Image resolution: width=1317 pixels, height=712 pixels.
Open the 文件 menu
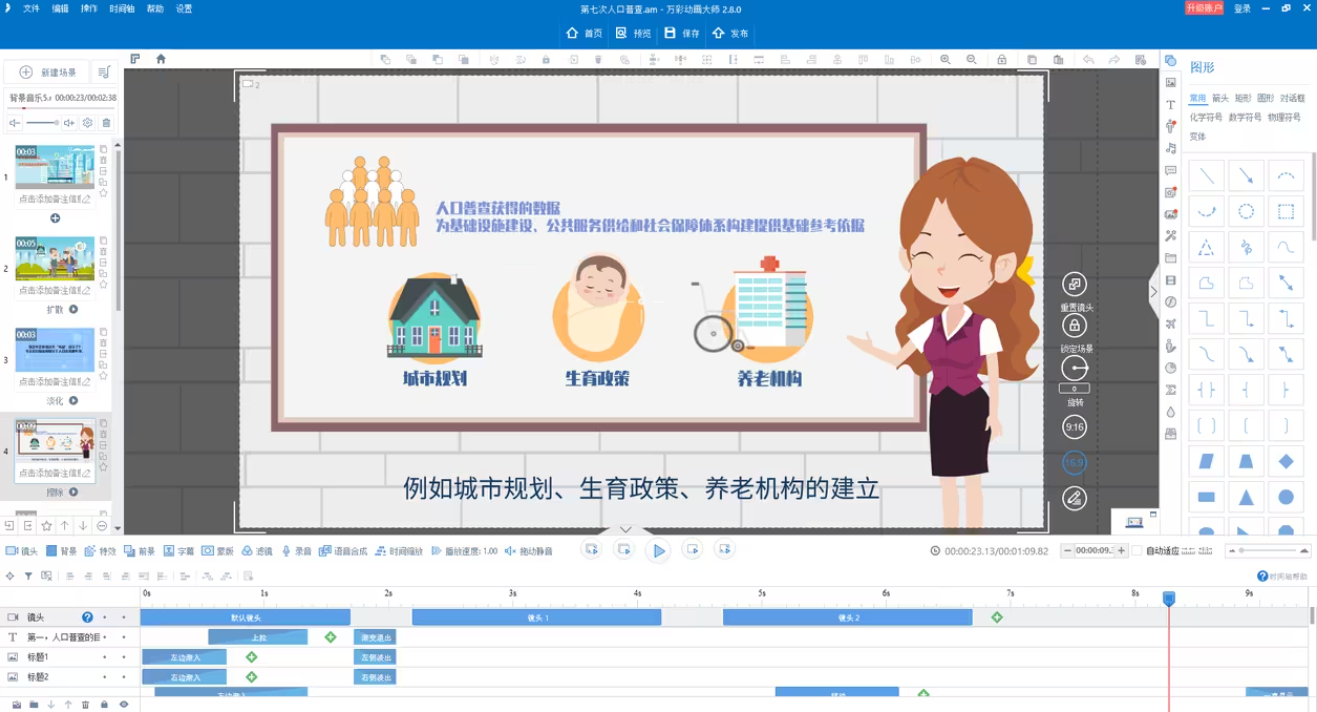coord(31,9)
